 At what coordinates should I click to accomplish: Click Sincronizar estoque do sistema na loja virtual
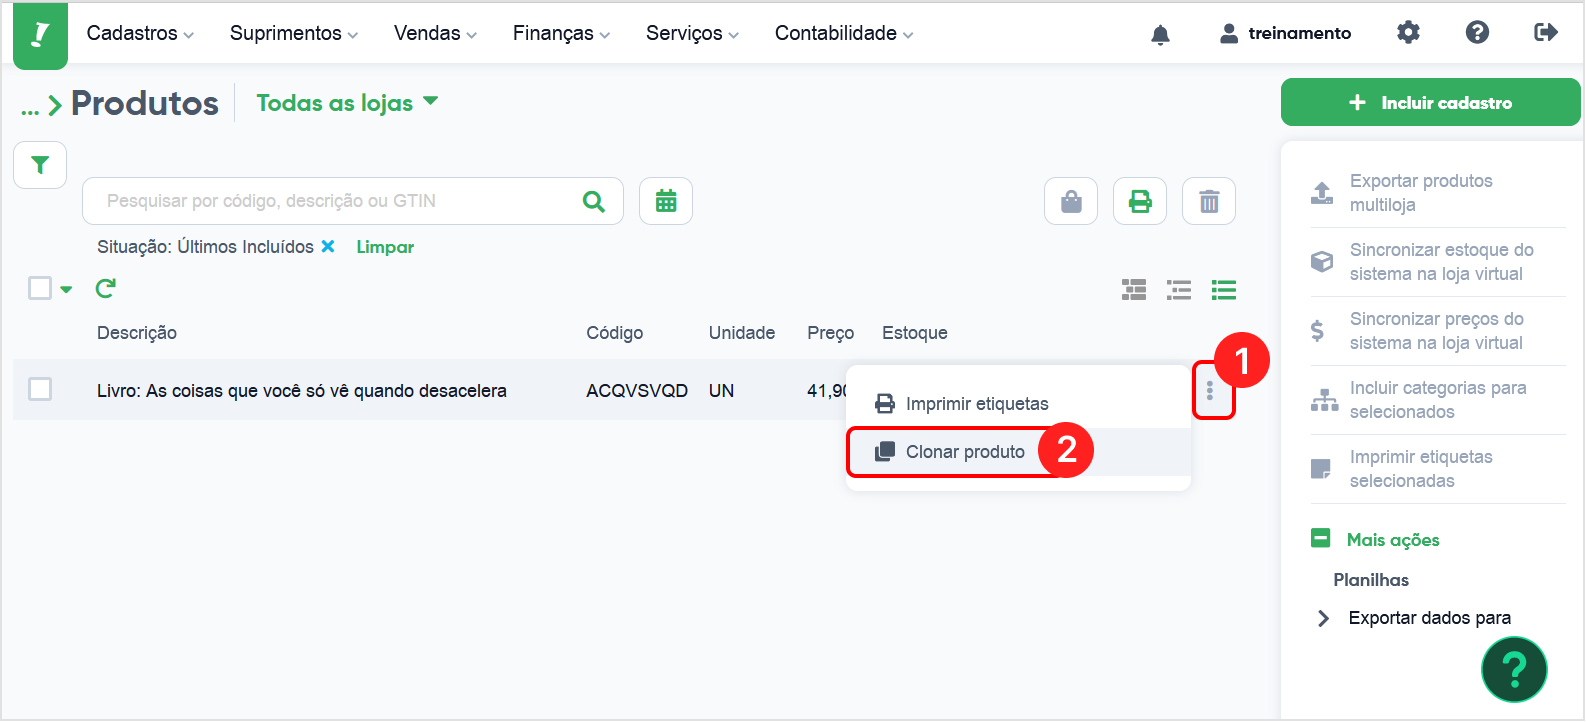[x=1438, y=262]
